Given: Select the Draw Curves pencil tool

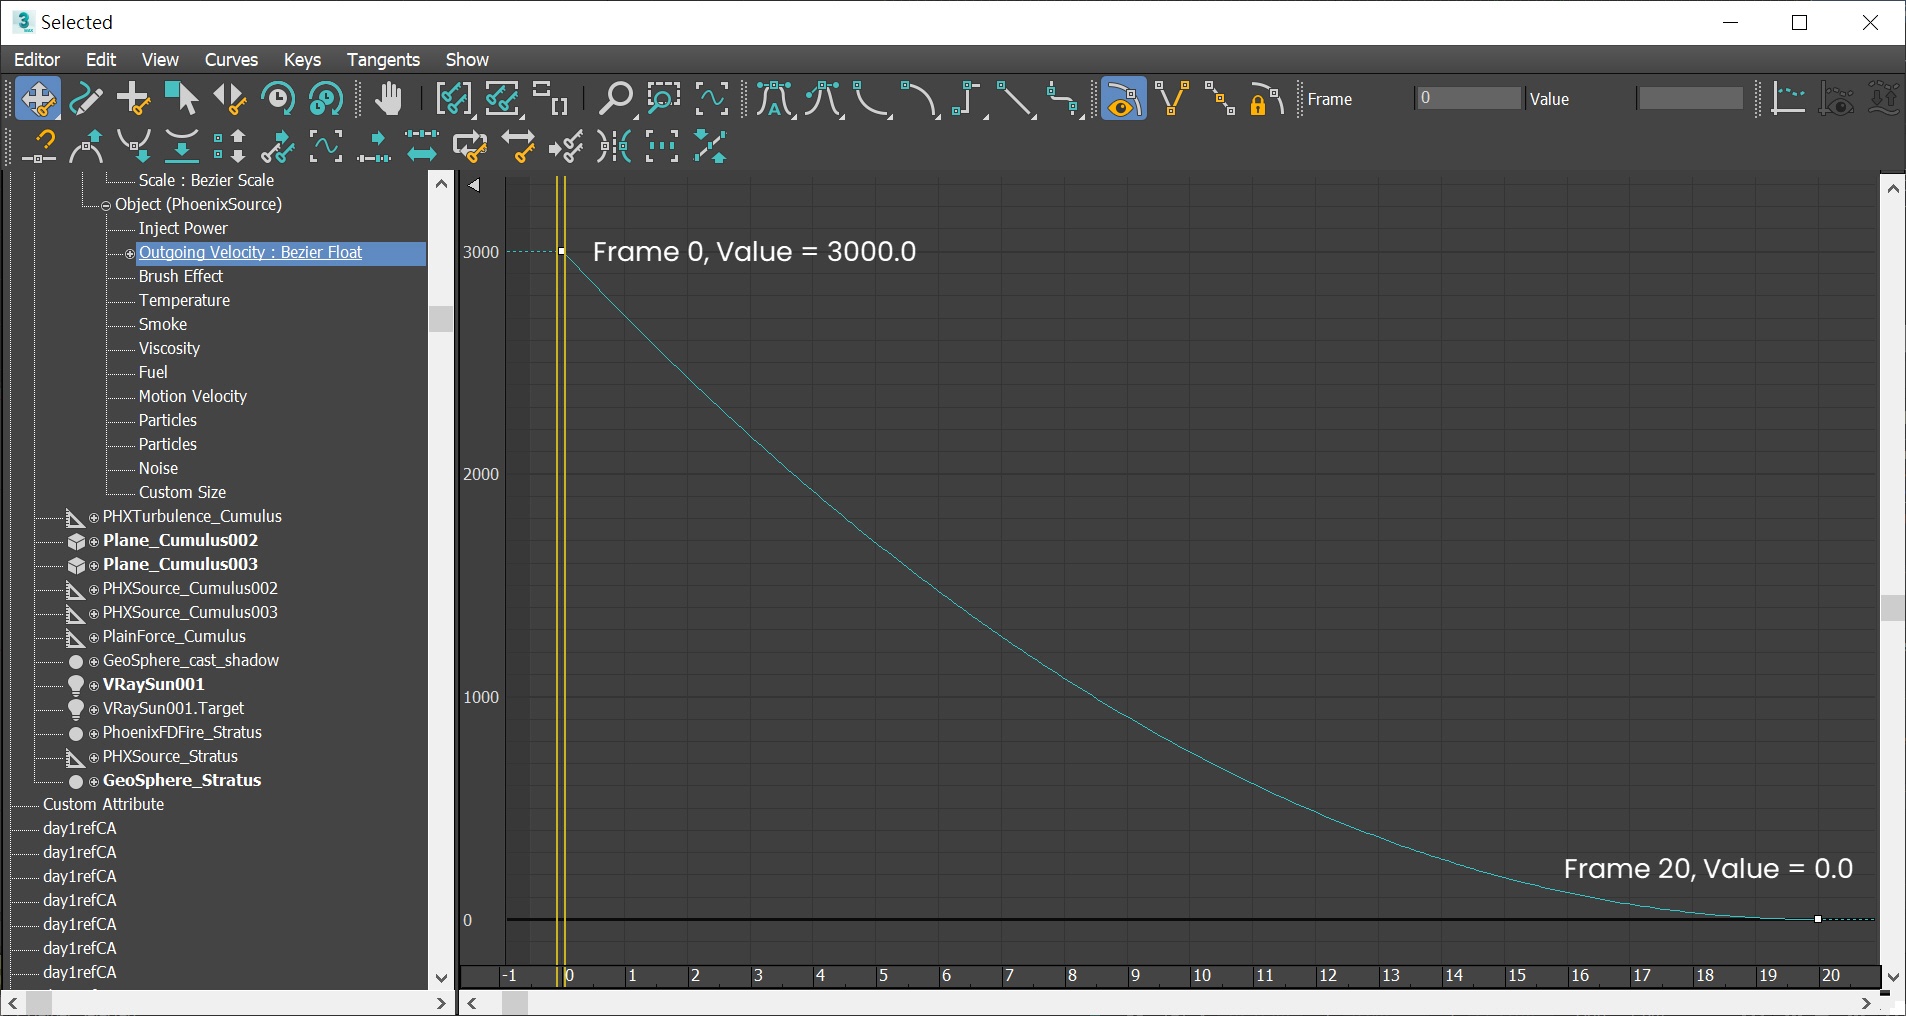Looking at the screenshot, I should (86, 99).
